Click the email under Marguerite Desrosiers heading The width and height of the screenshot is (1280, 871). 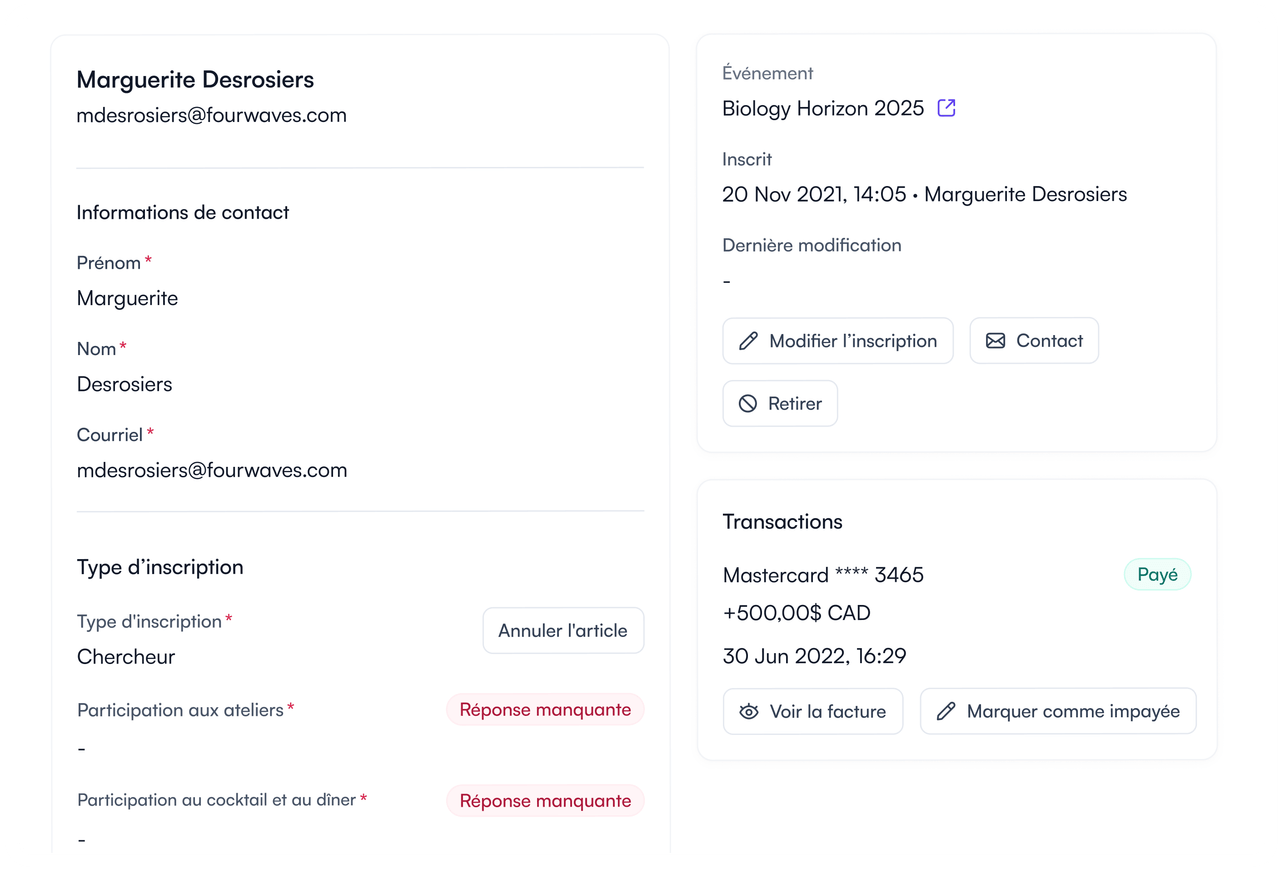(212, 115)
